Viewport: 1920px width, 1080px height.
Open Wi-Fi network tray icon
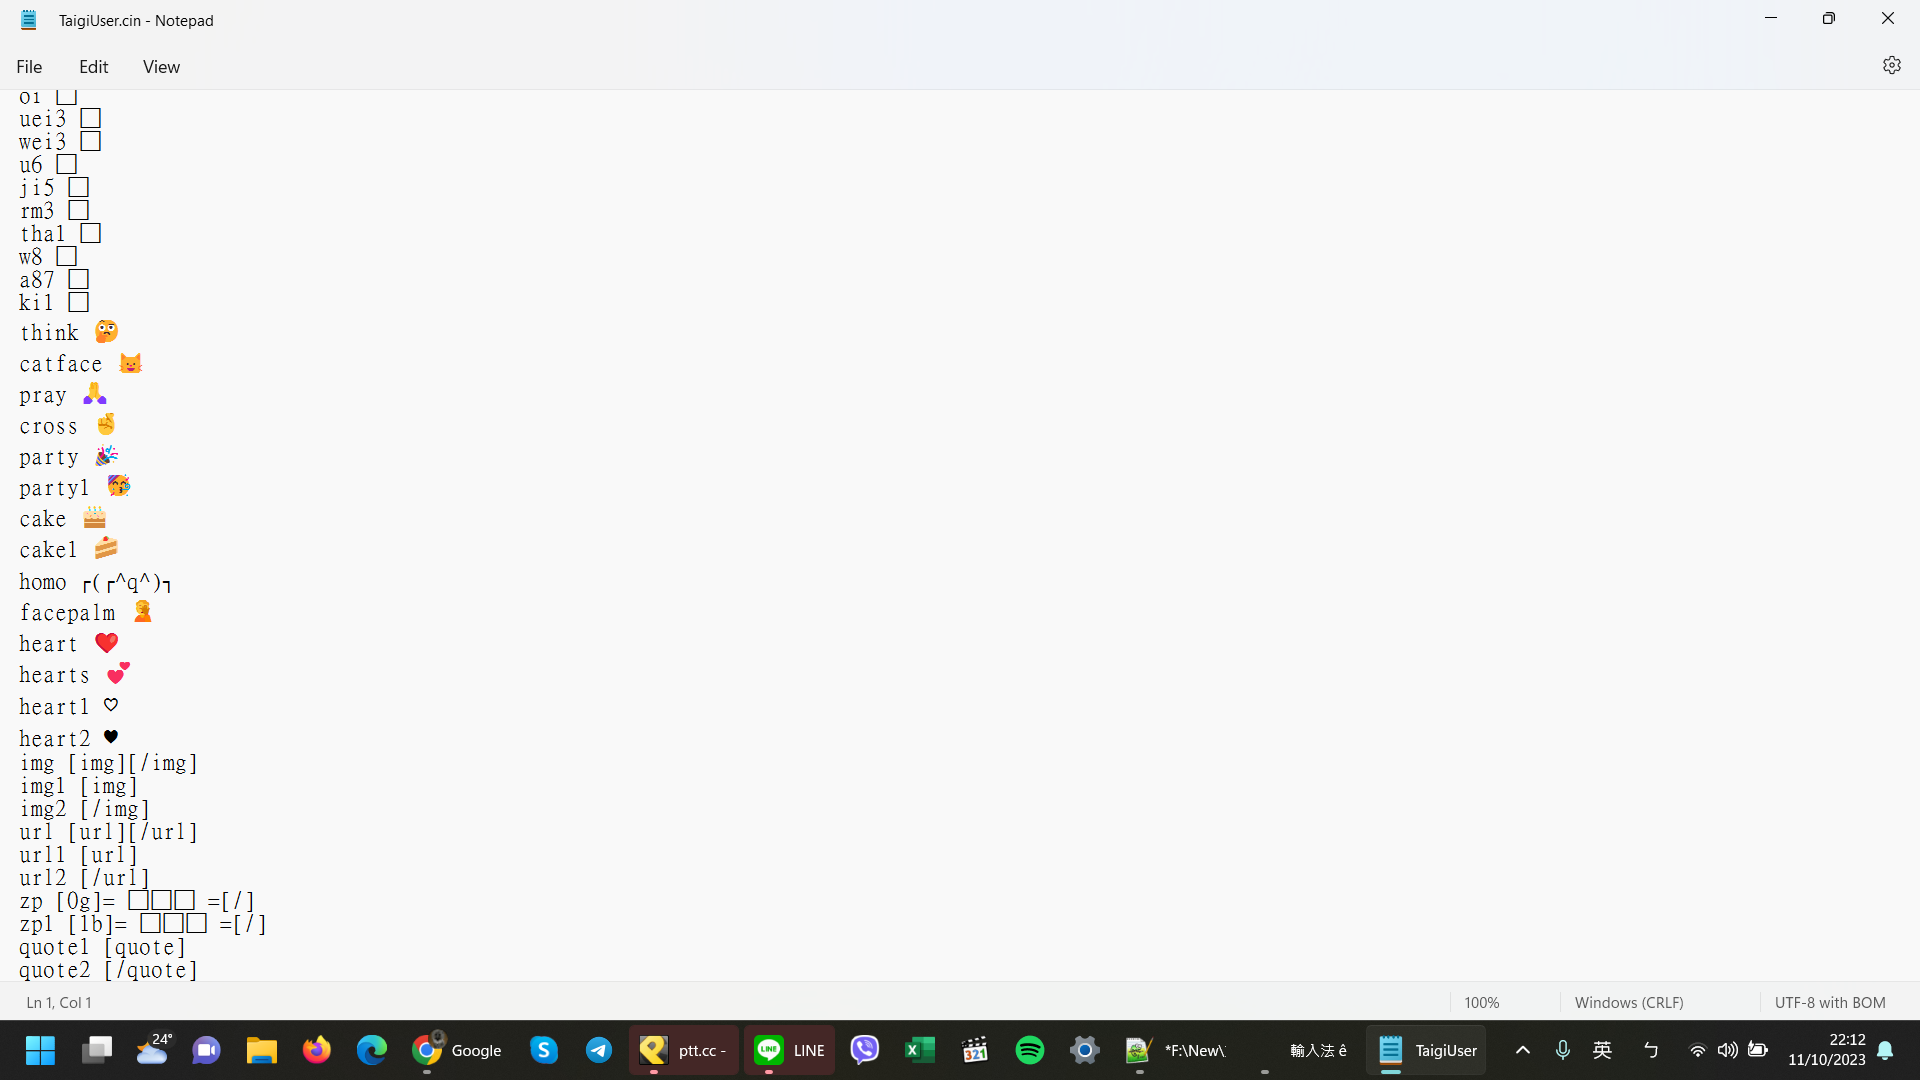pyautogui.click(x=1697, y=1050)
